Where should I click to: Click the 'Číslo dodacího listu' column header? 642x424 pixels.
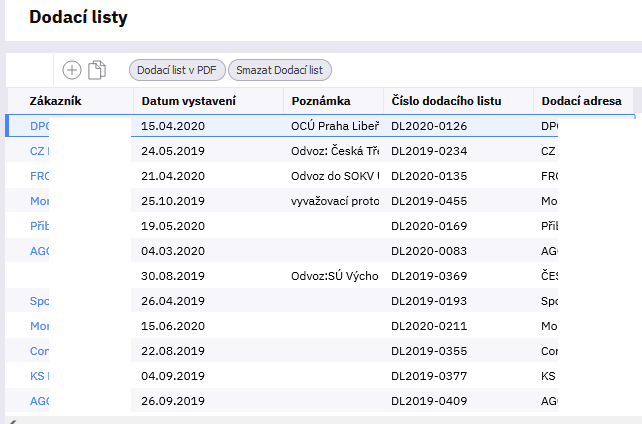pos(446,101)
